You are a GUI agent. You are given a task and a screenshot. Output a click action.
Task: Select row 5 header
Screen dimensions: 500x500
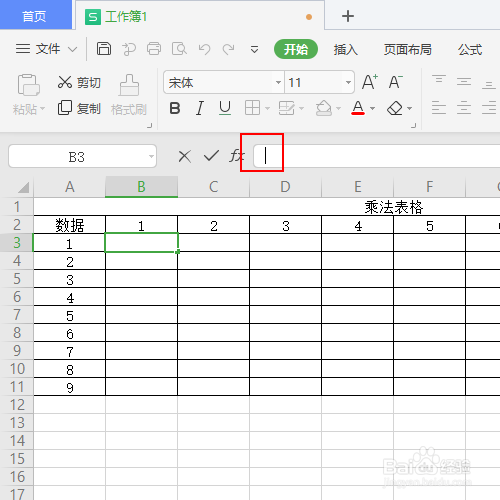click(x=17, y=279)
